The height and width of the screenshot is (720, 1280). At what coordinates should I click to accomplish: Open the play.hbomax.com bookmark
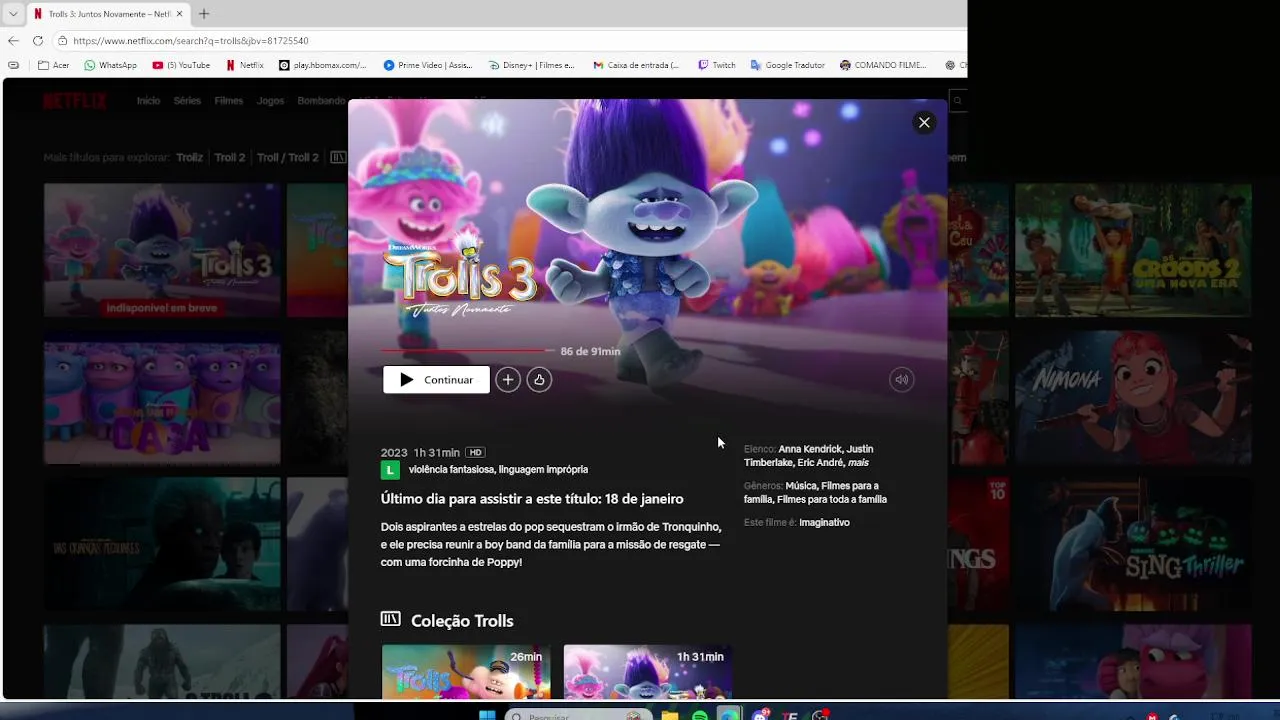pyautogui.click(x=322, y=65)
